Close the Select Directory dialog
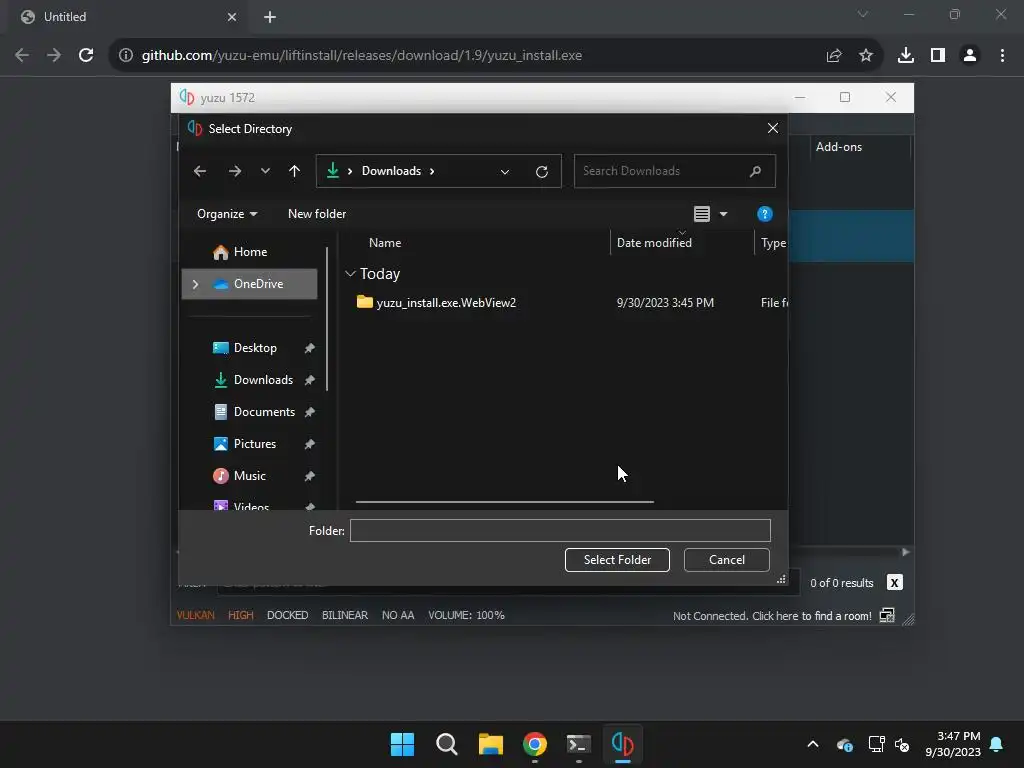 [773, 128]
